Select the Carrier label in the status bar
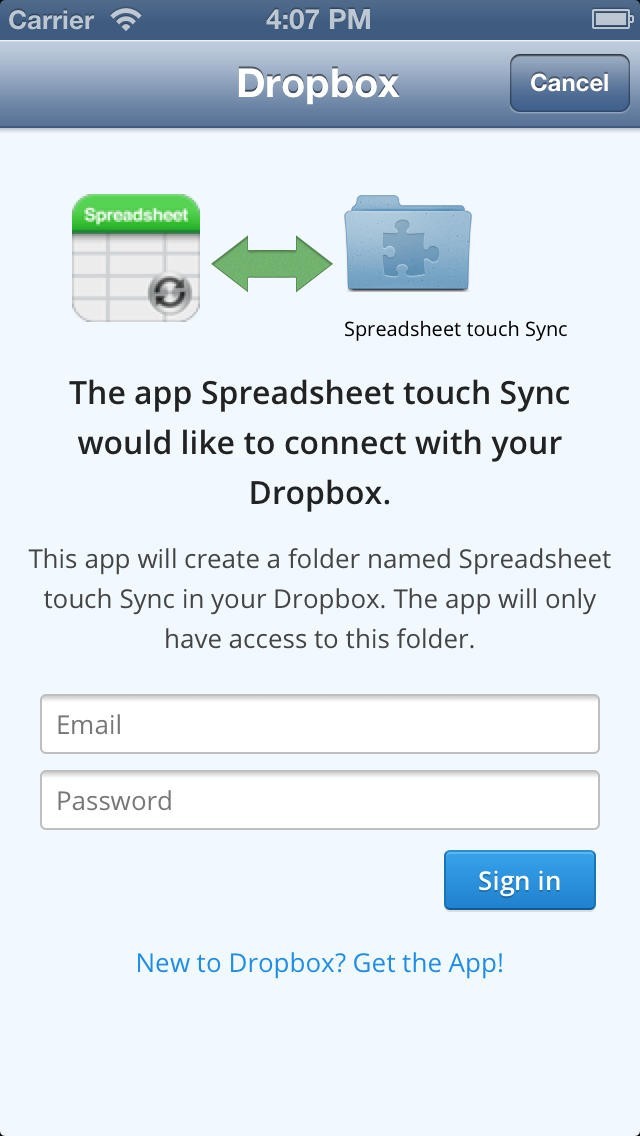The image size is (640, 1136). 49,17
